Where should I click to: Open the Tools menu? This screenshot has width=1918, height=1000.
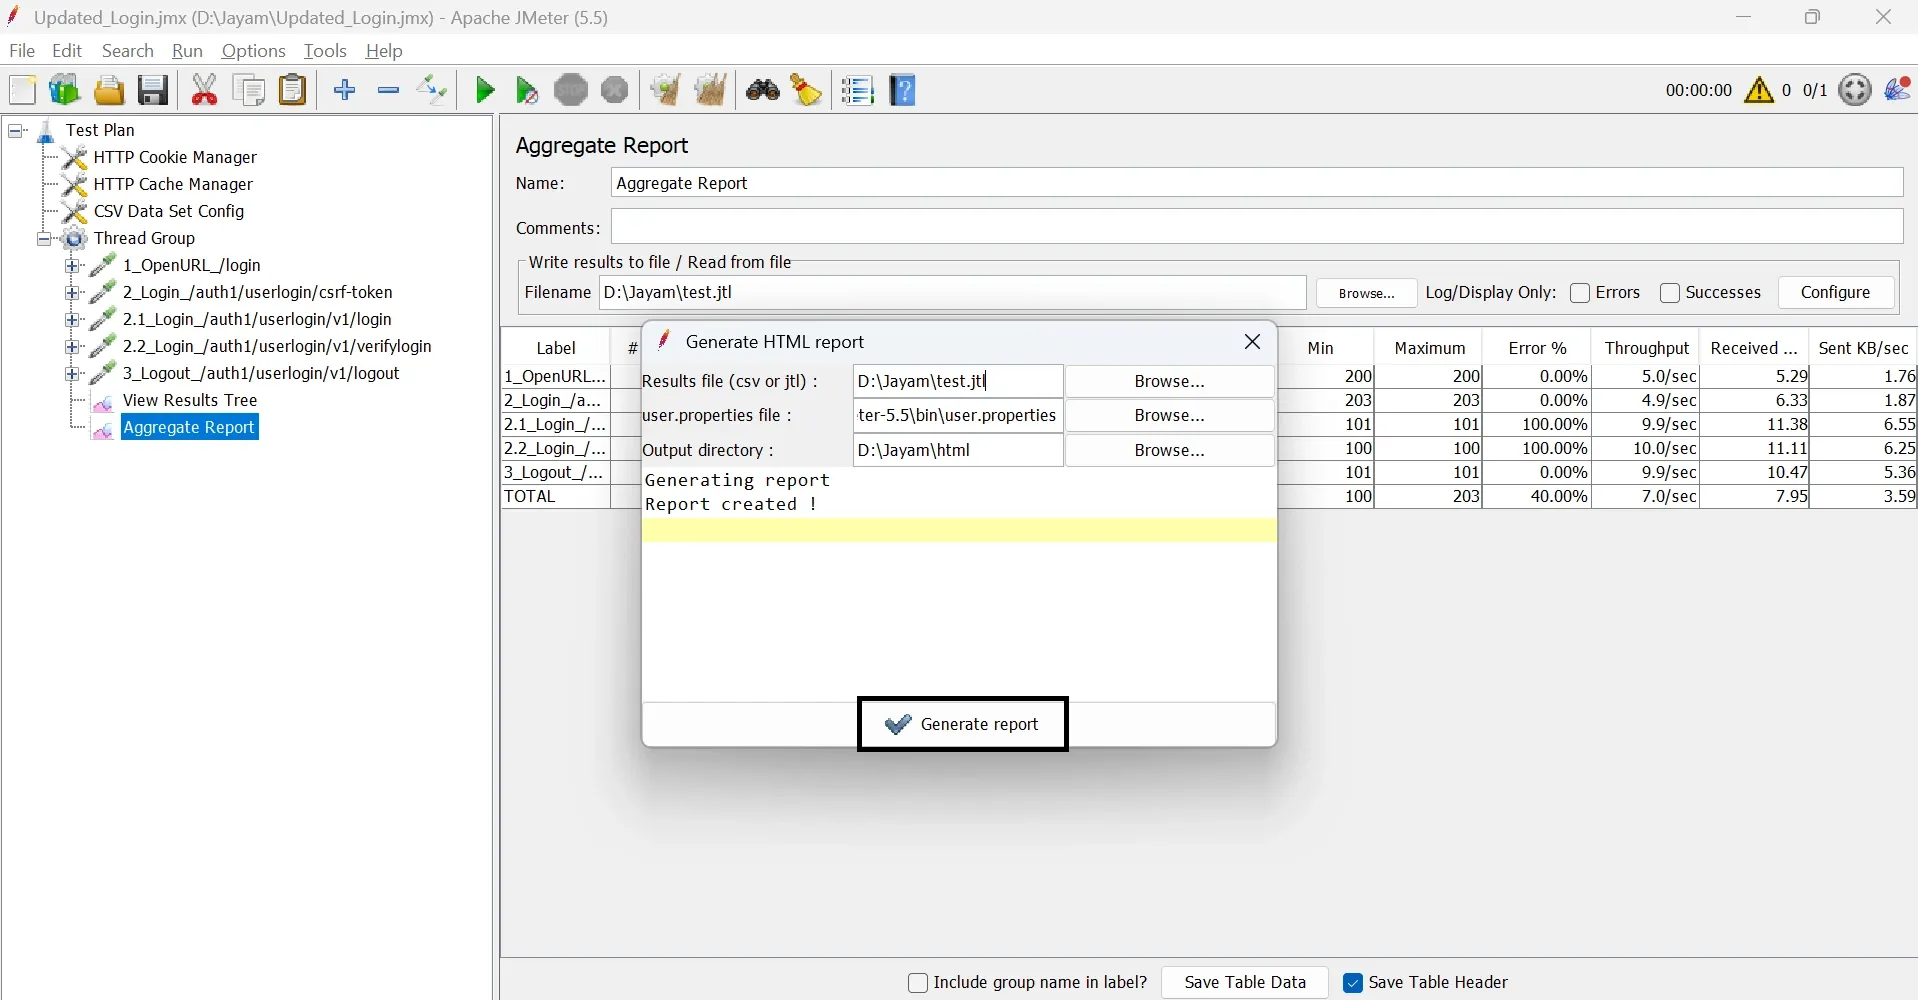325,51
